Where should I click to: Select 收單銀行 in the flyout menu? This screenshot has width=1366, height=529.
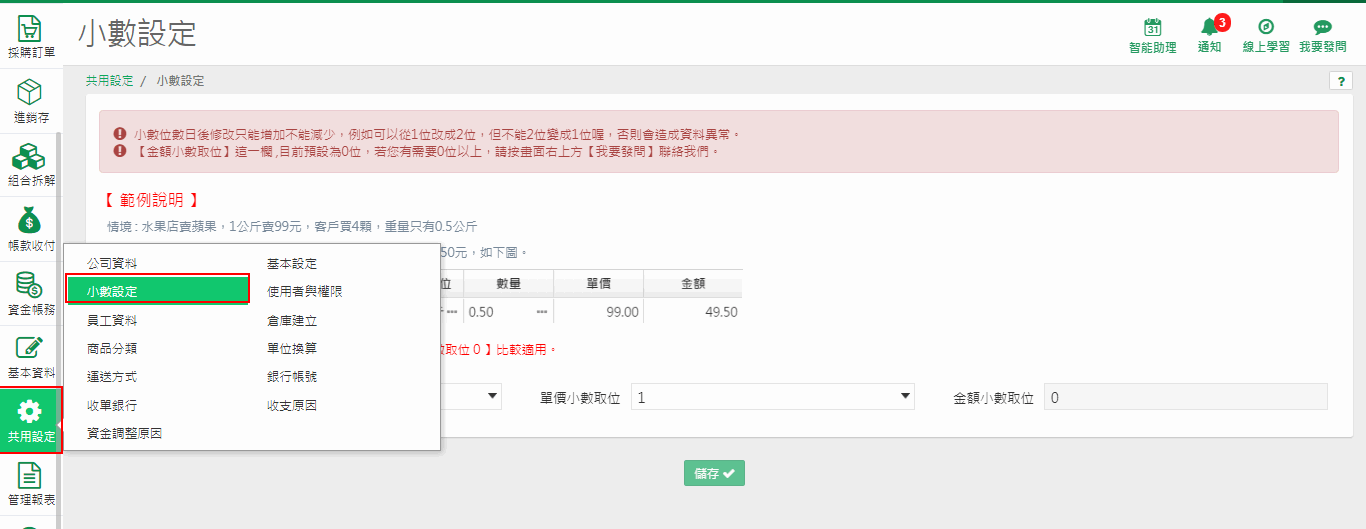(x=112, y=405)
